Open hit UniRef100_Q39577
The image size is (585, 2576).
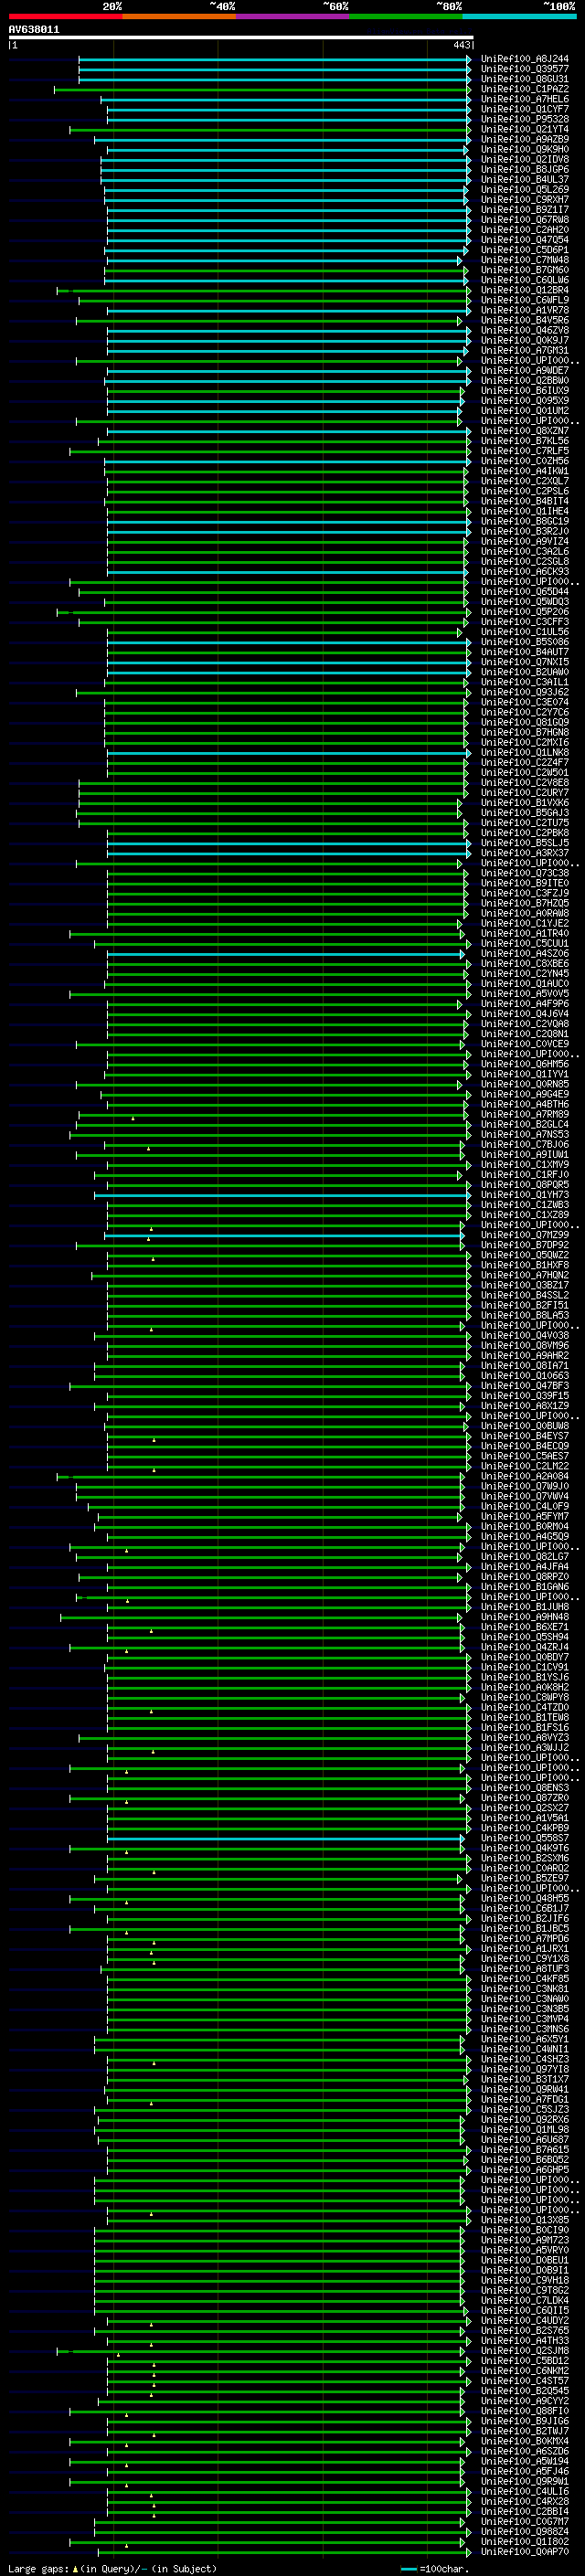[524, 69]
